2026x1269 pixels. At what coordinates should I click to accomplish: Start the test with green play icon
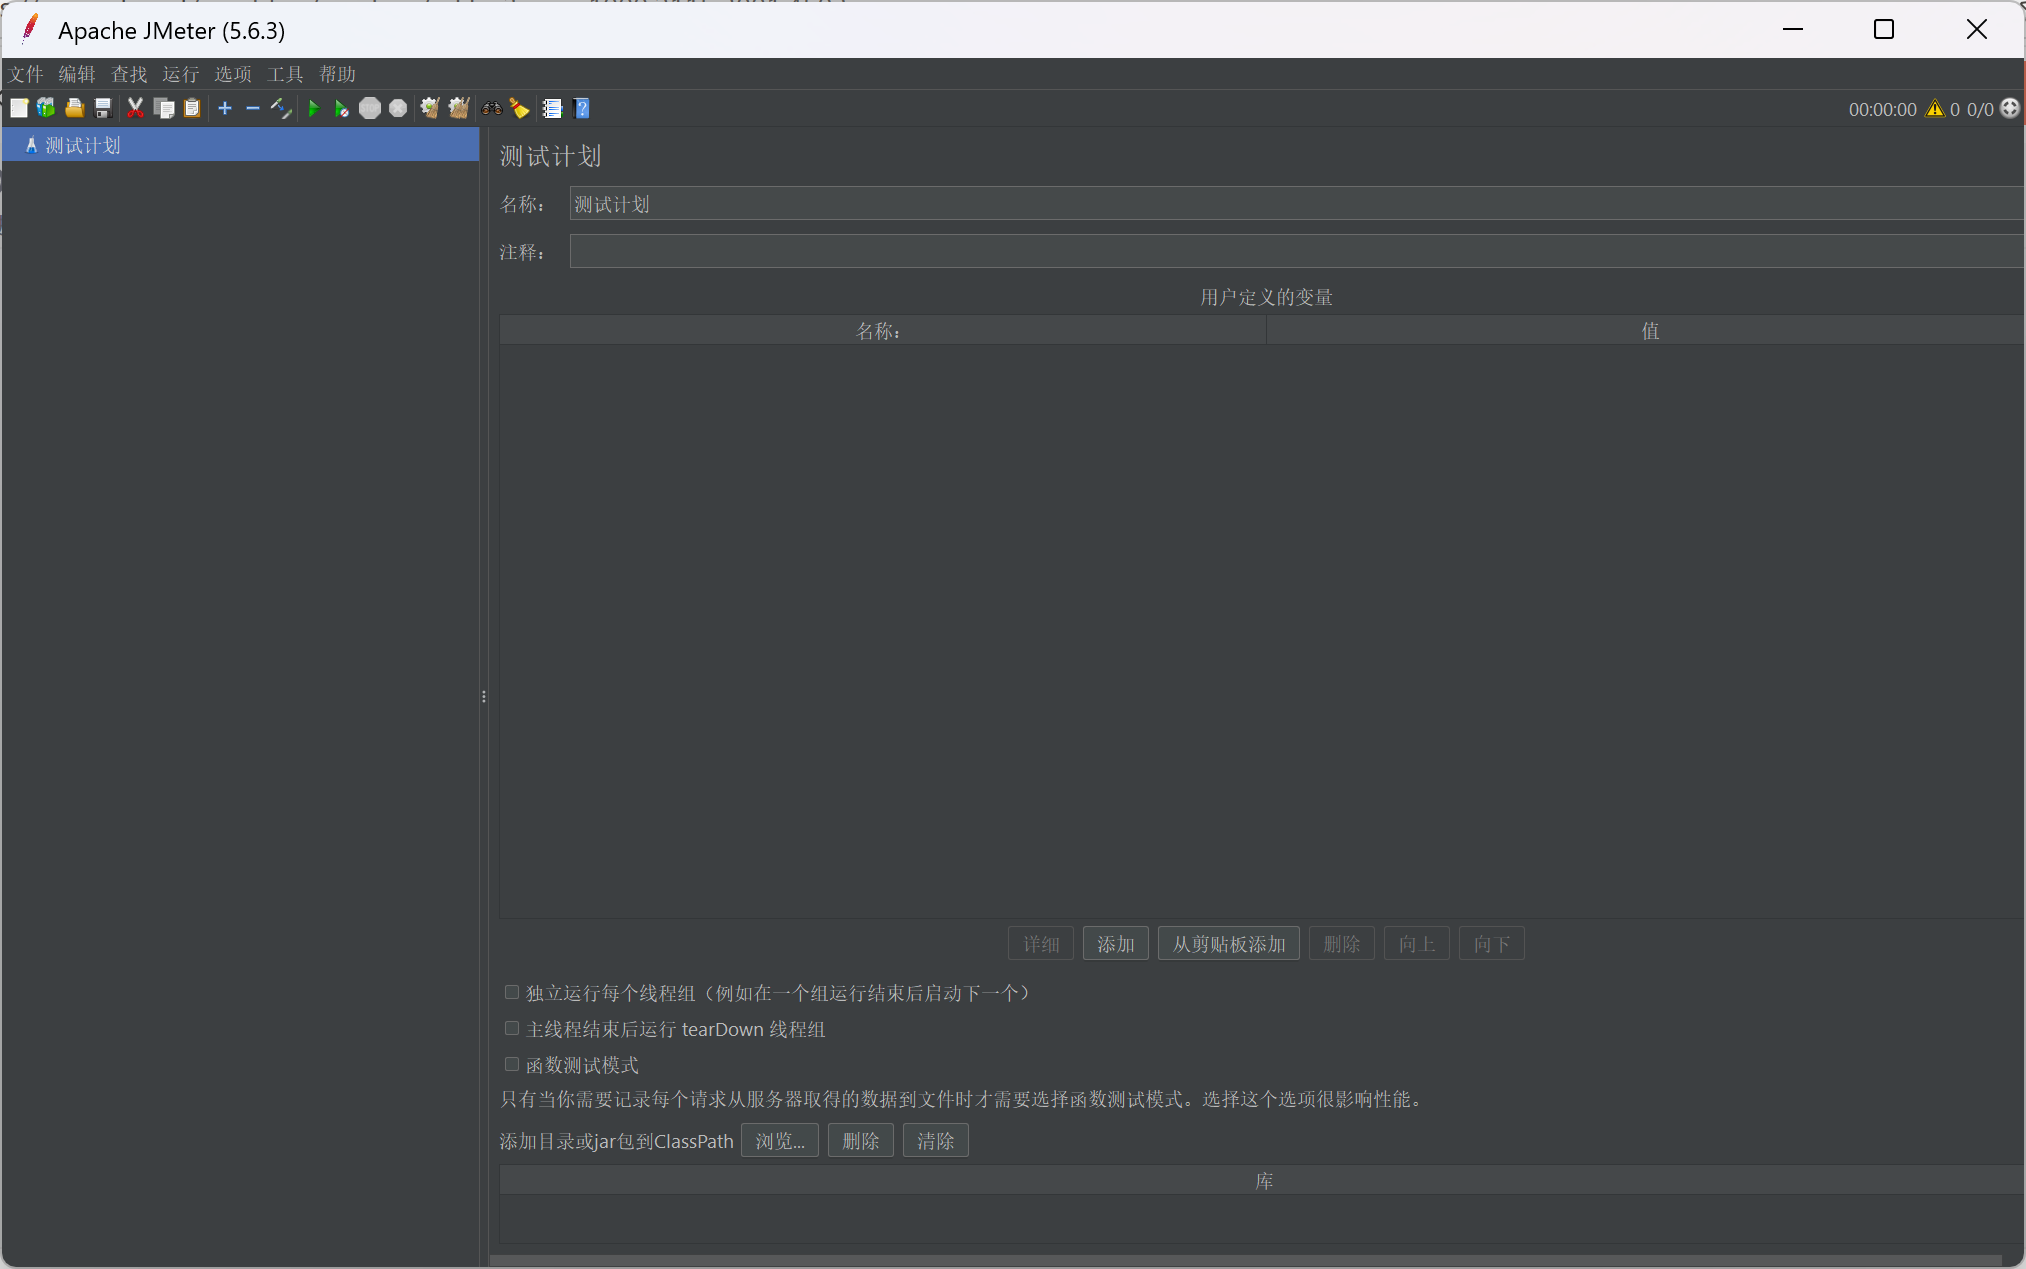coord(314,108)
